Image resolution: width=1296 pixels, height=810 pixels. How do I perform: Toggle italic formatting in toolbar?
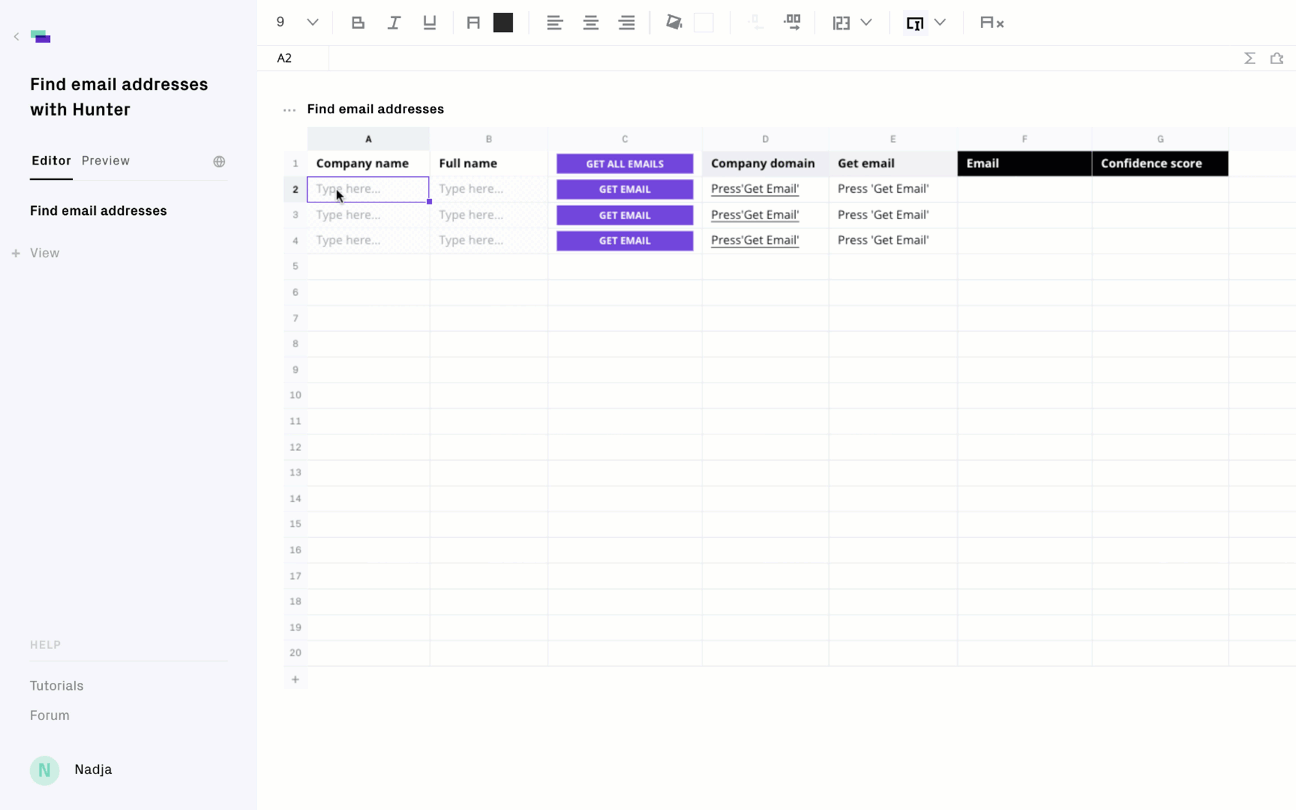click(394, 22)
